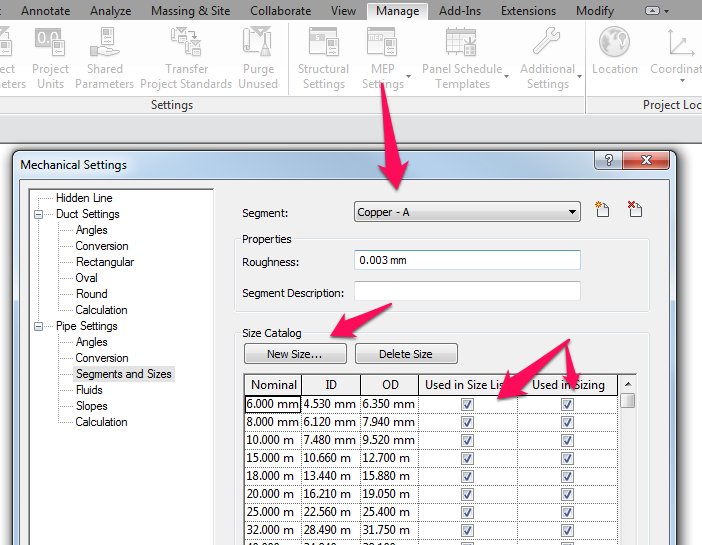This screenshot has height=545, width=702.
Task: Uncheck Used in Sizing for 18.000 row
Action: tap(567, 476)
